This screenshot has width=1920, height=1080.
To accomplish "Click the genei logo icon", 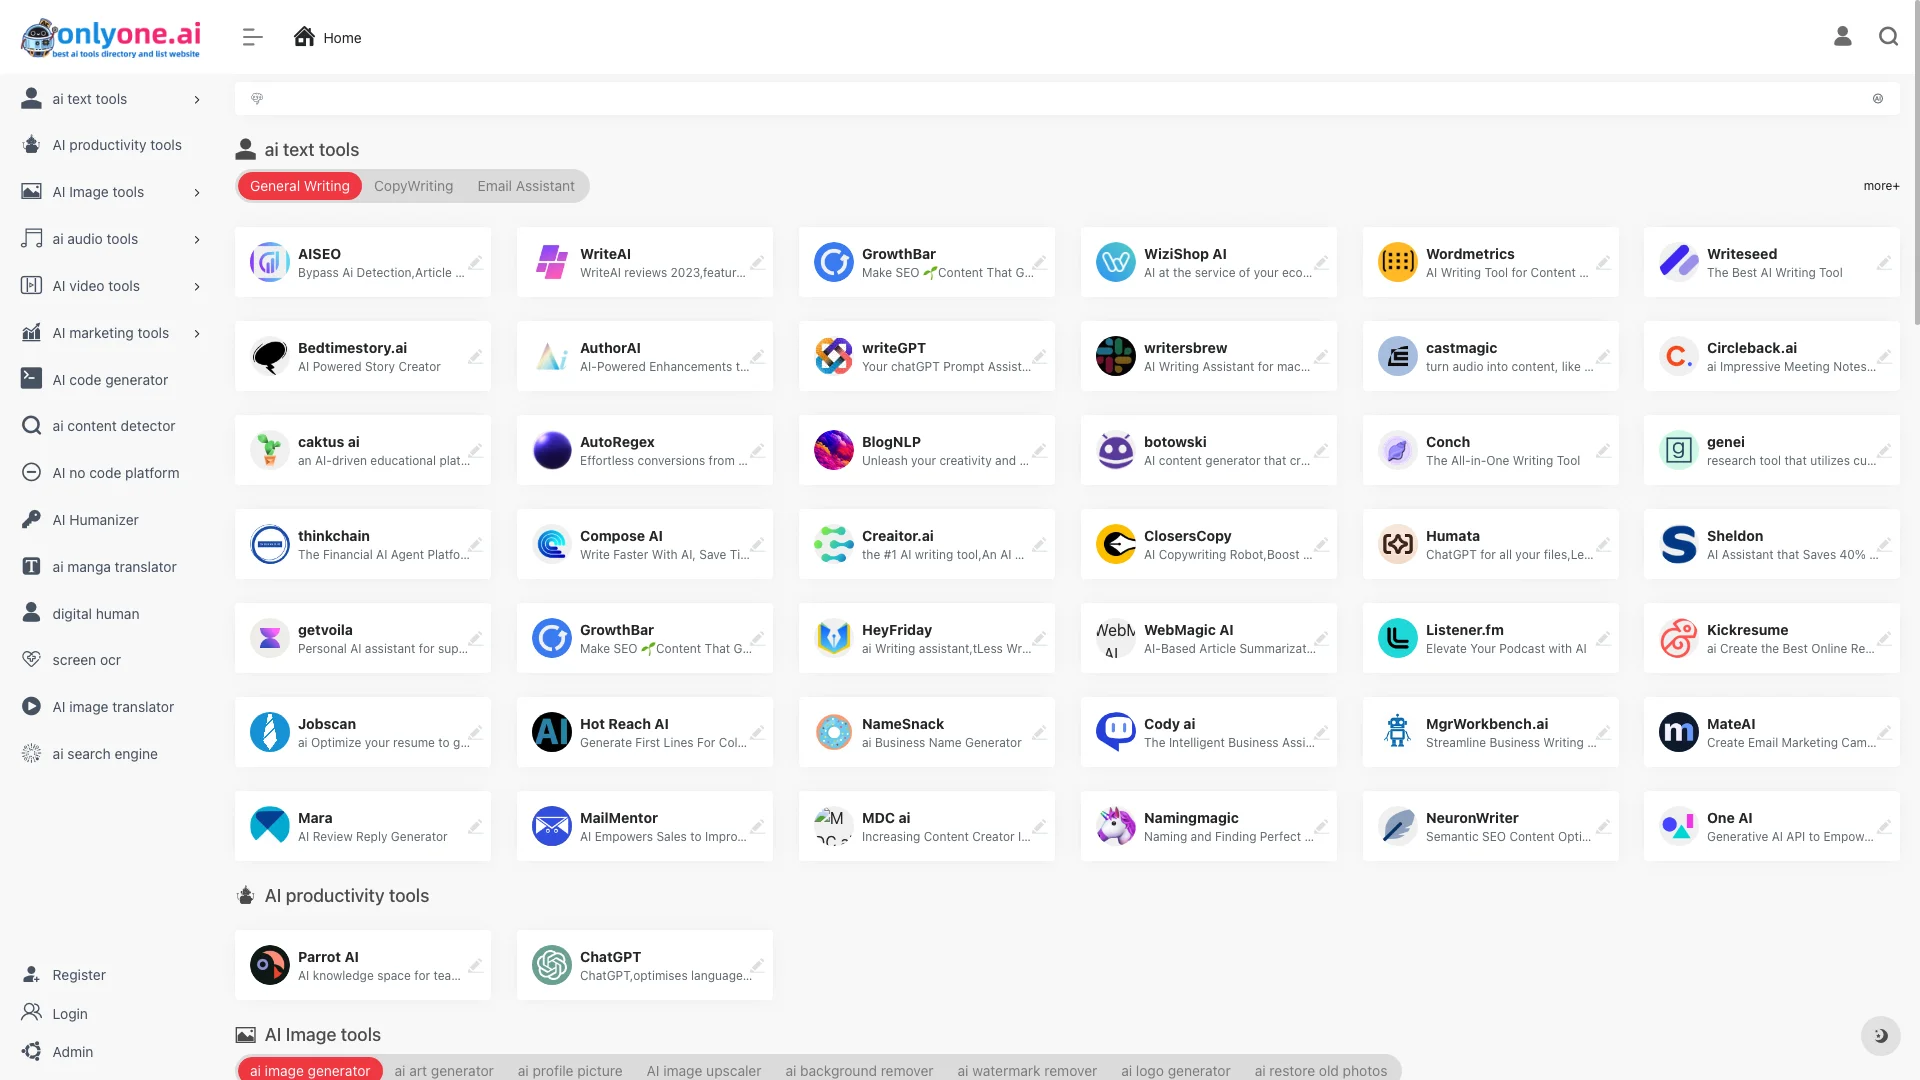I will click(1679, 450).
